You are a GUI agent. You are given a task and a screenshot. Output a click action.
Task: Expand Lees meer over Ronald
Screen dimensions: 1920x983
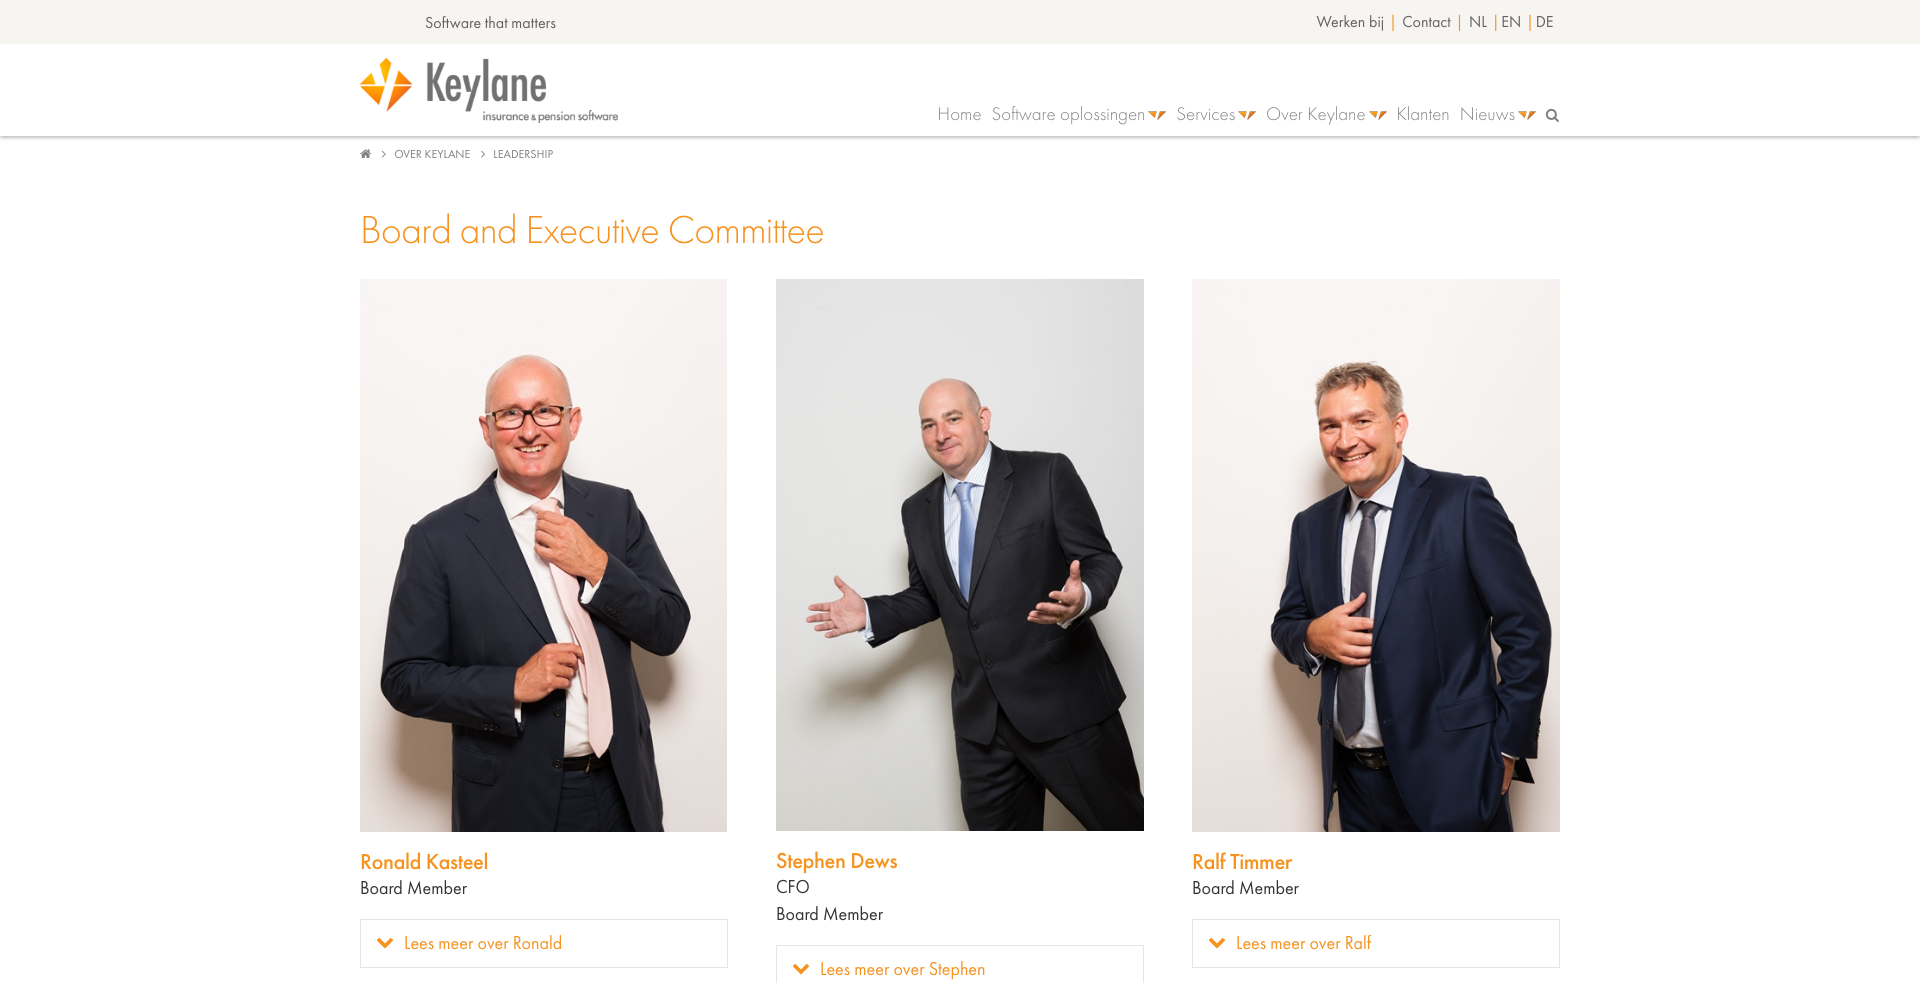click(544, 943)
